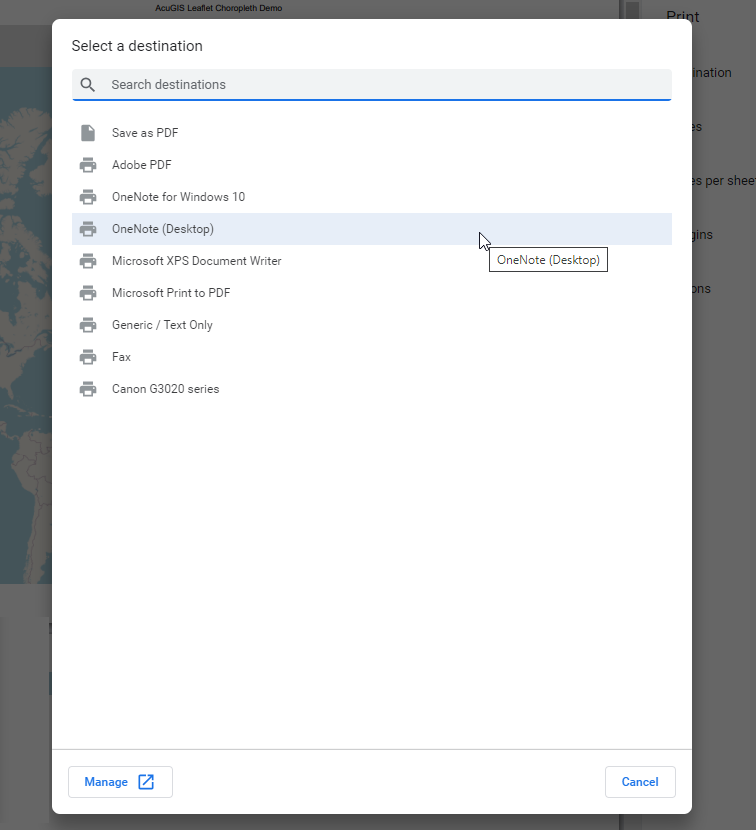
Task: Click the Save as PDF document icon
Action: [88, 133]
